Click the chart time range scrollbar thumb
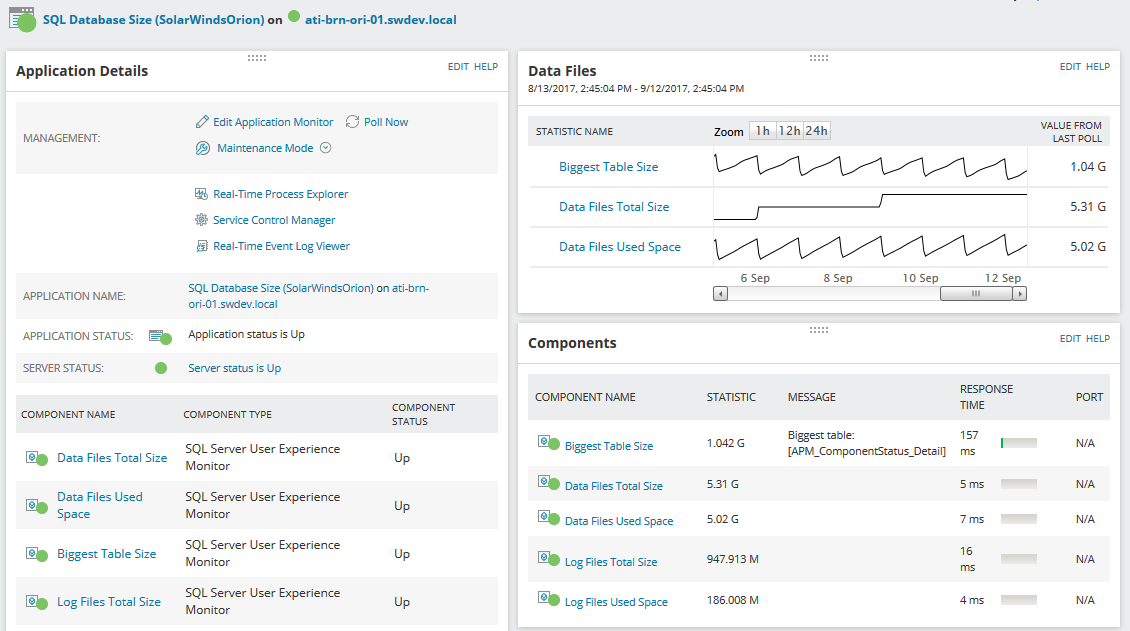1130x631 pixels. (x=975, y=294)
